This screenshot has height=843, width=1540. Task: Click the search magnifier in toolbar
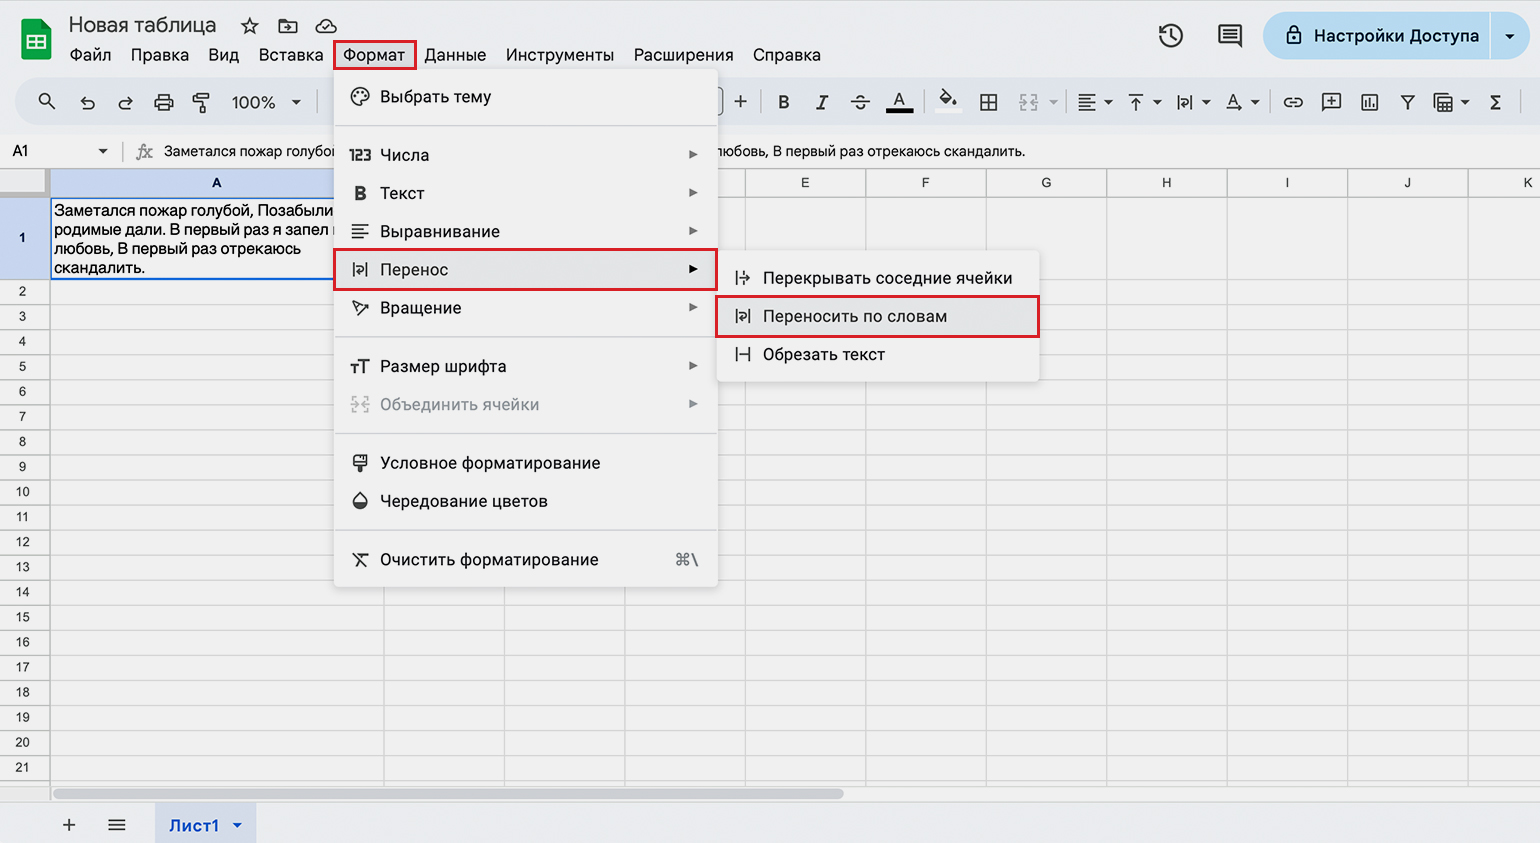point(47,102)
